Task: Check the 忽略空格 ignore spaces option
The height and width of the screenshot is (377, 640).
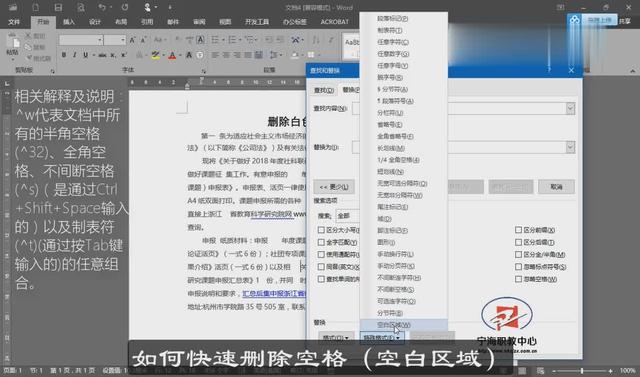Action: (518, 279)
